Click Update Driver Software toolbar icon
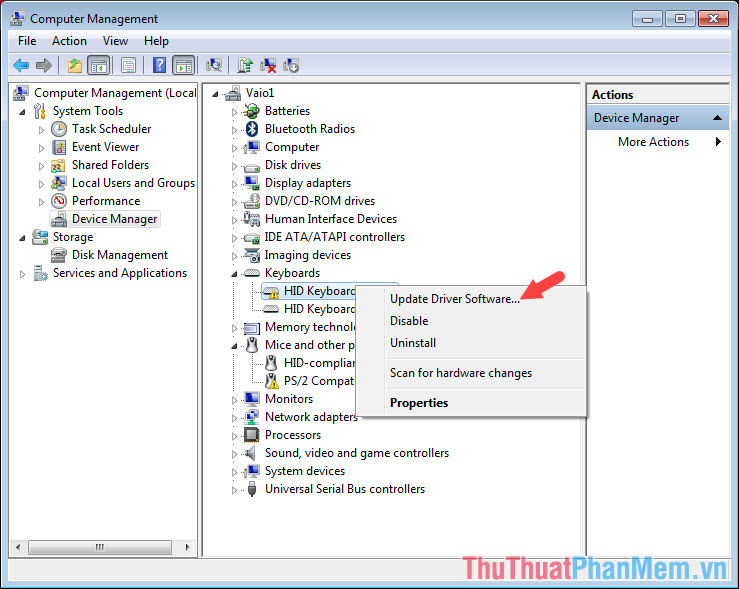Viewport: 739px width, 589px height. pyautogui.click(x=245, y=65)
